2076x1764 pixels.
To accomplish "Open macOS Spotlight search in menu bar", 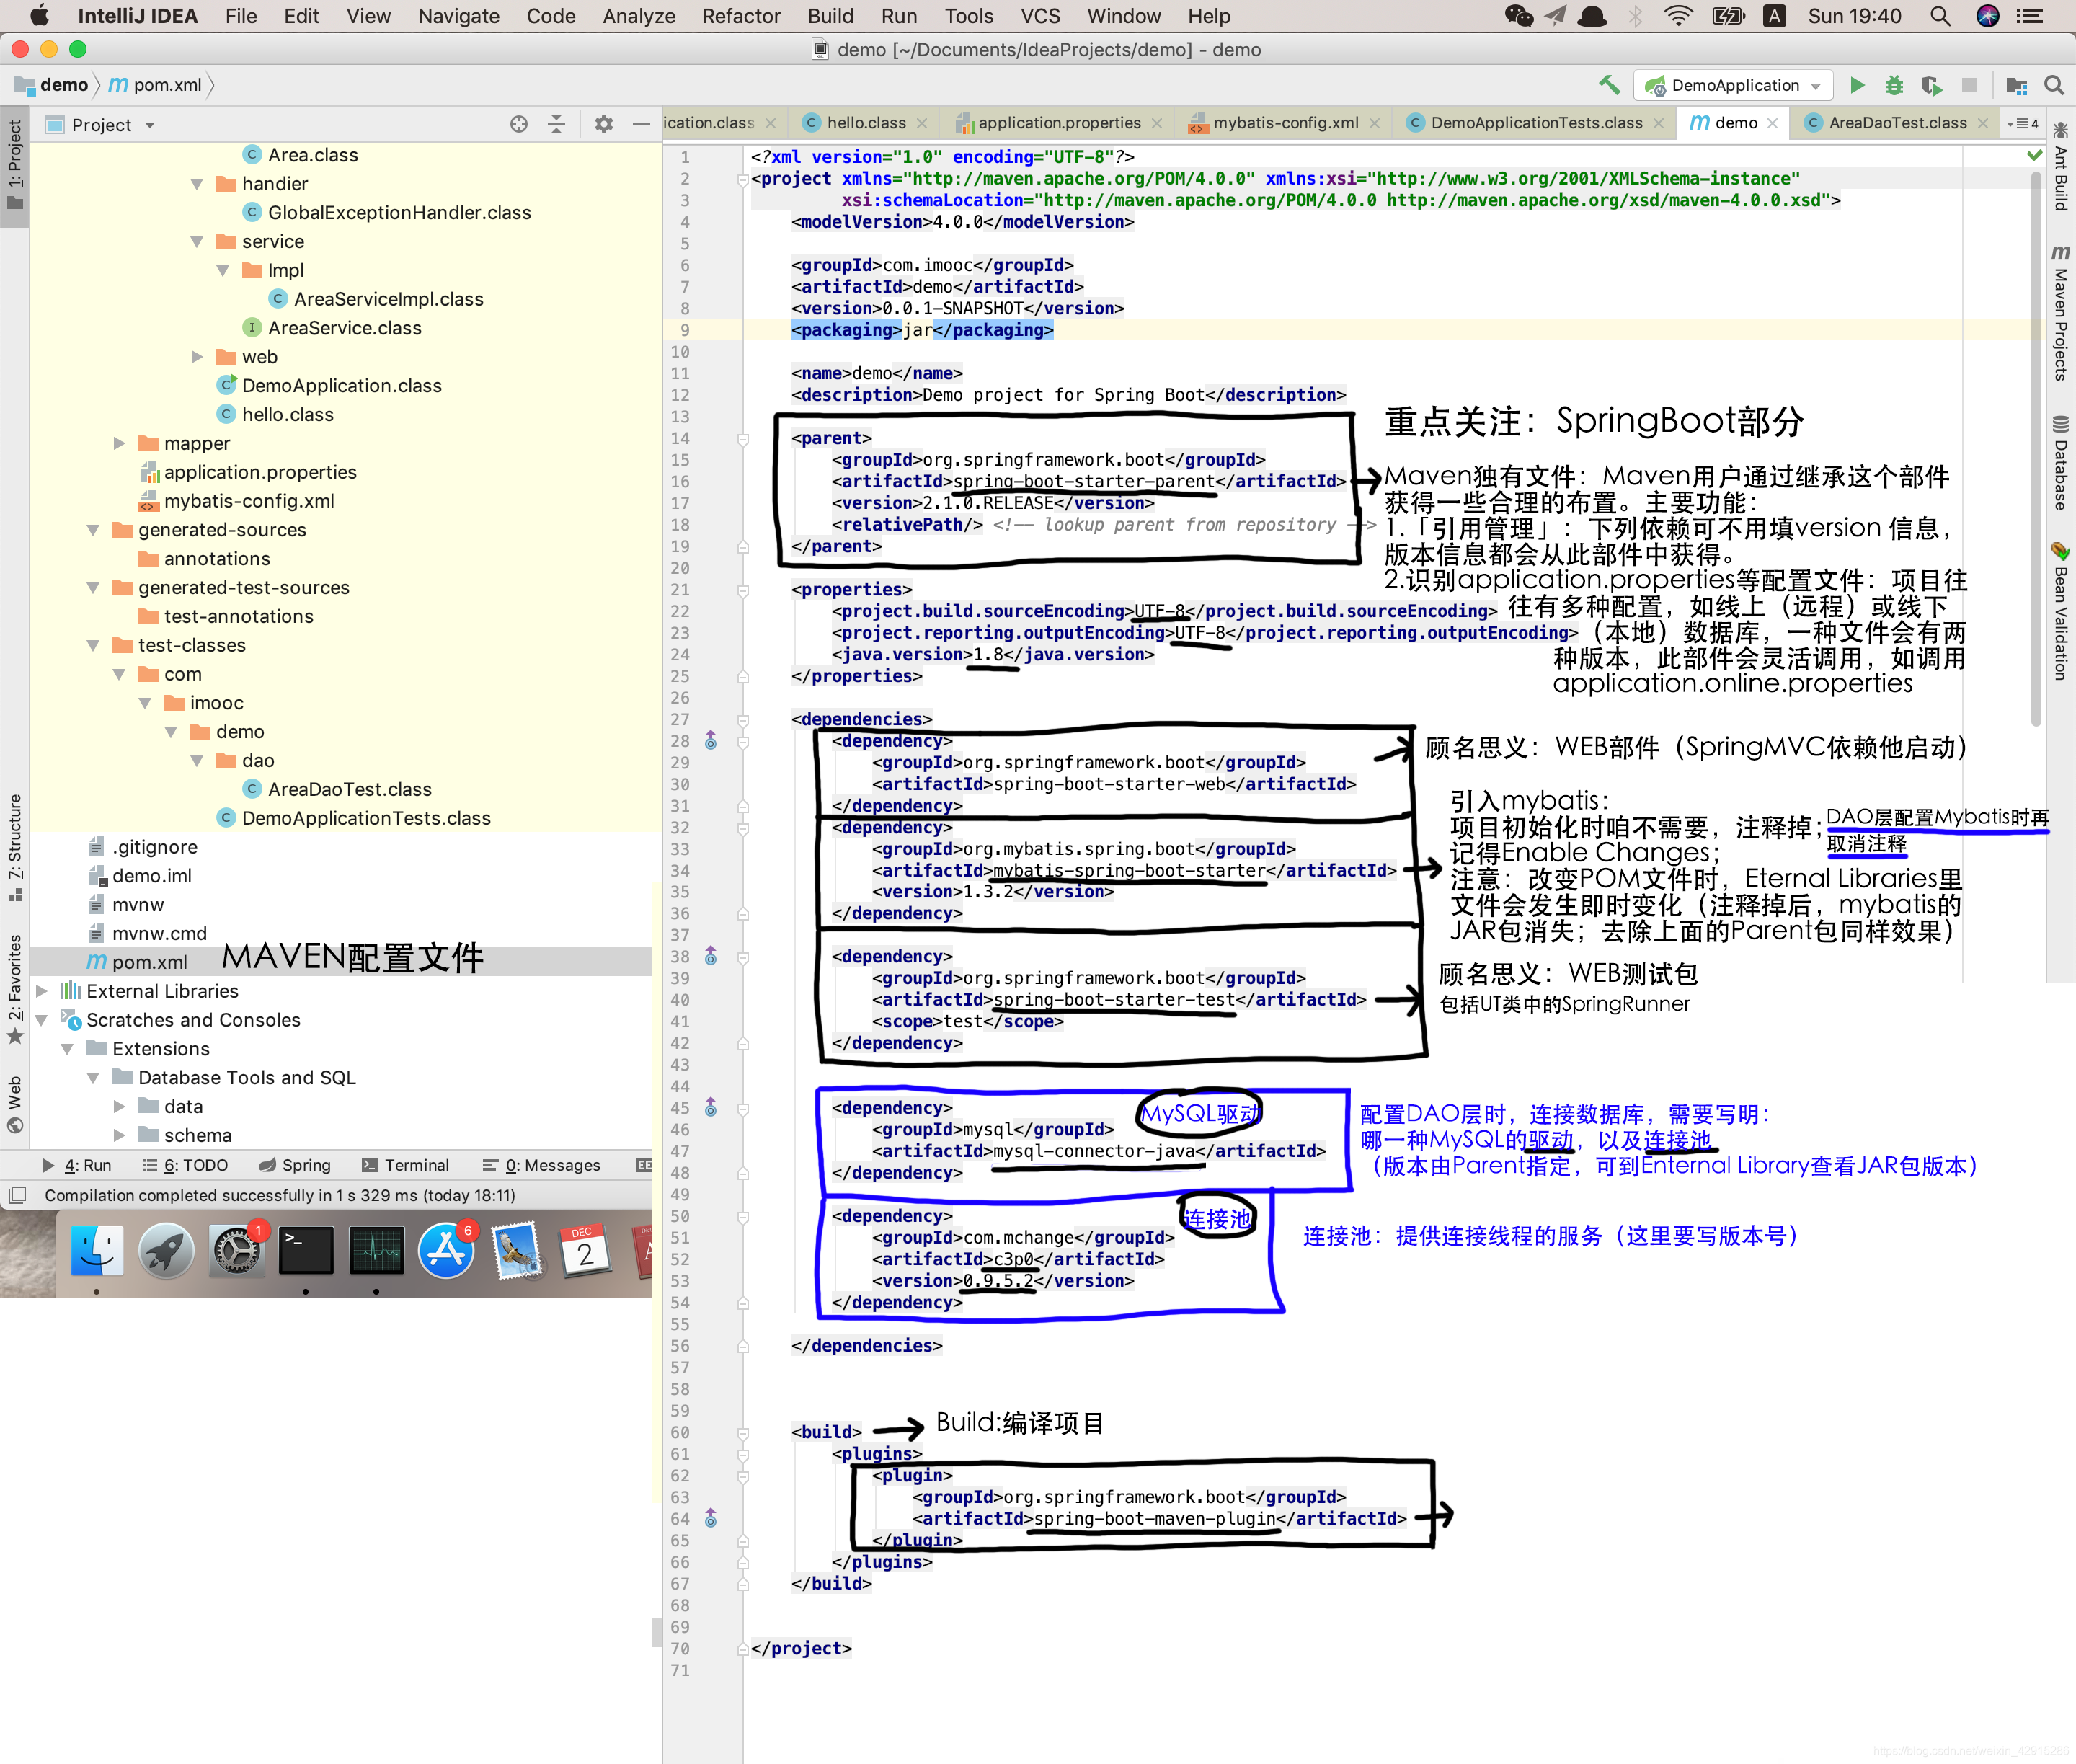I will point(1940,16).
